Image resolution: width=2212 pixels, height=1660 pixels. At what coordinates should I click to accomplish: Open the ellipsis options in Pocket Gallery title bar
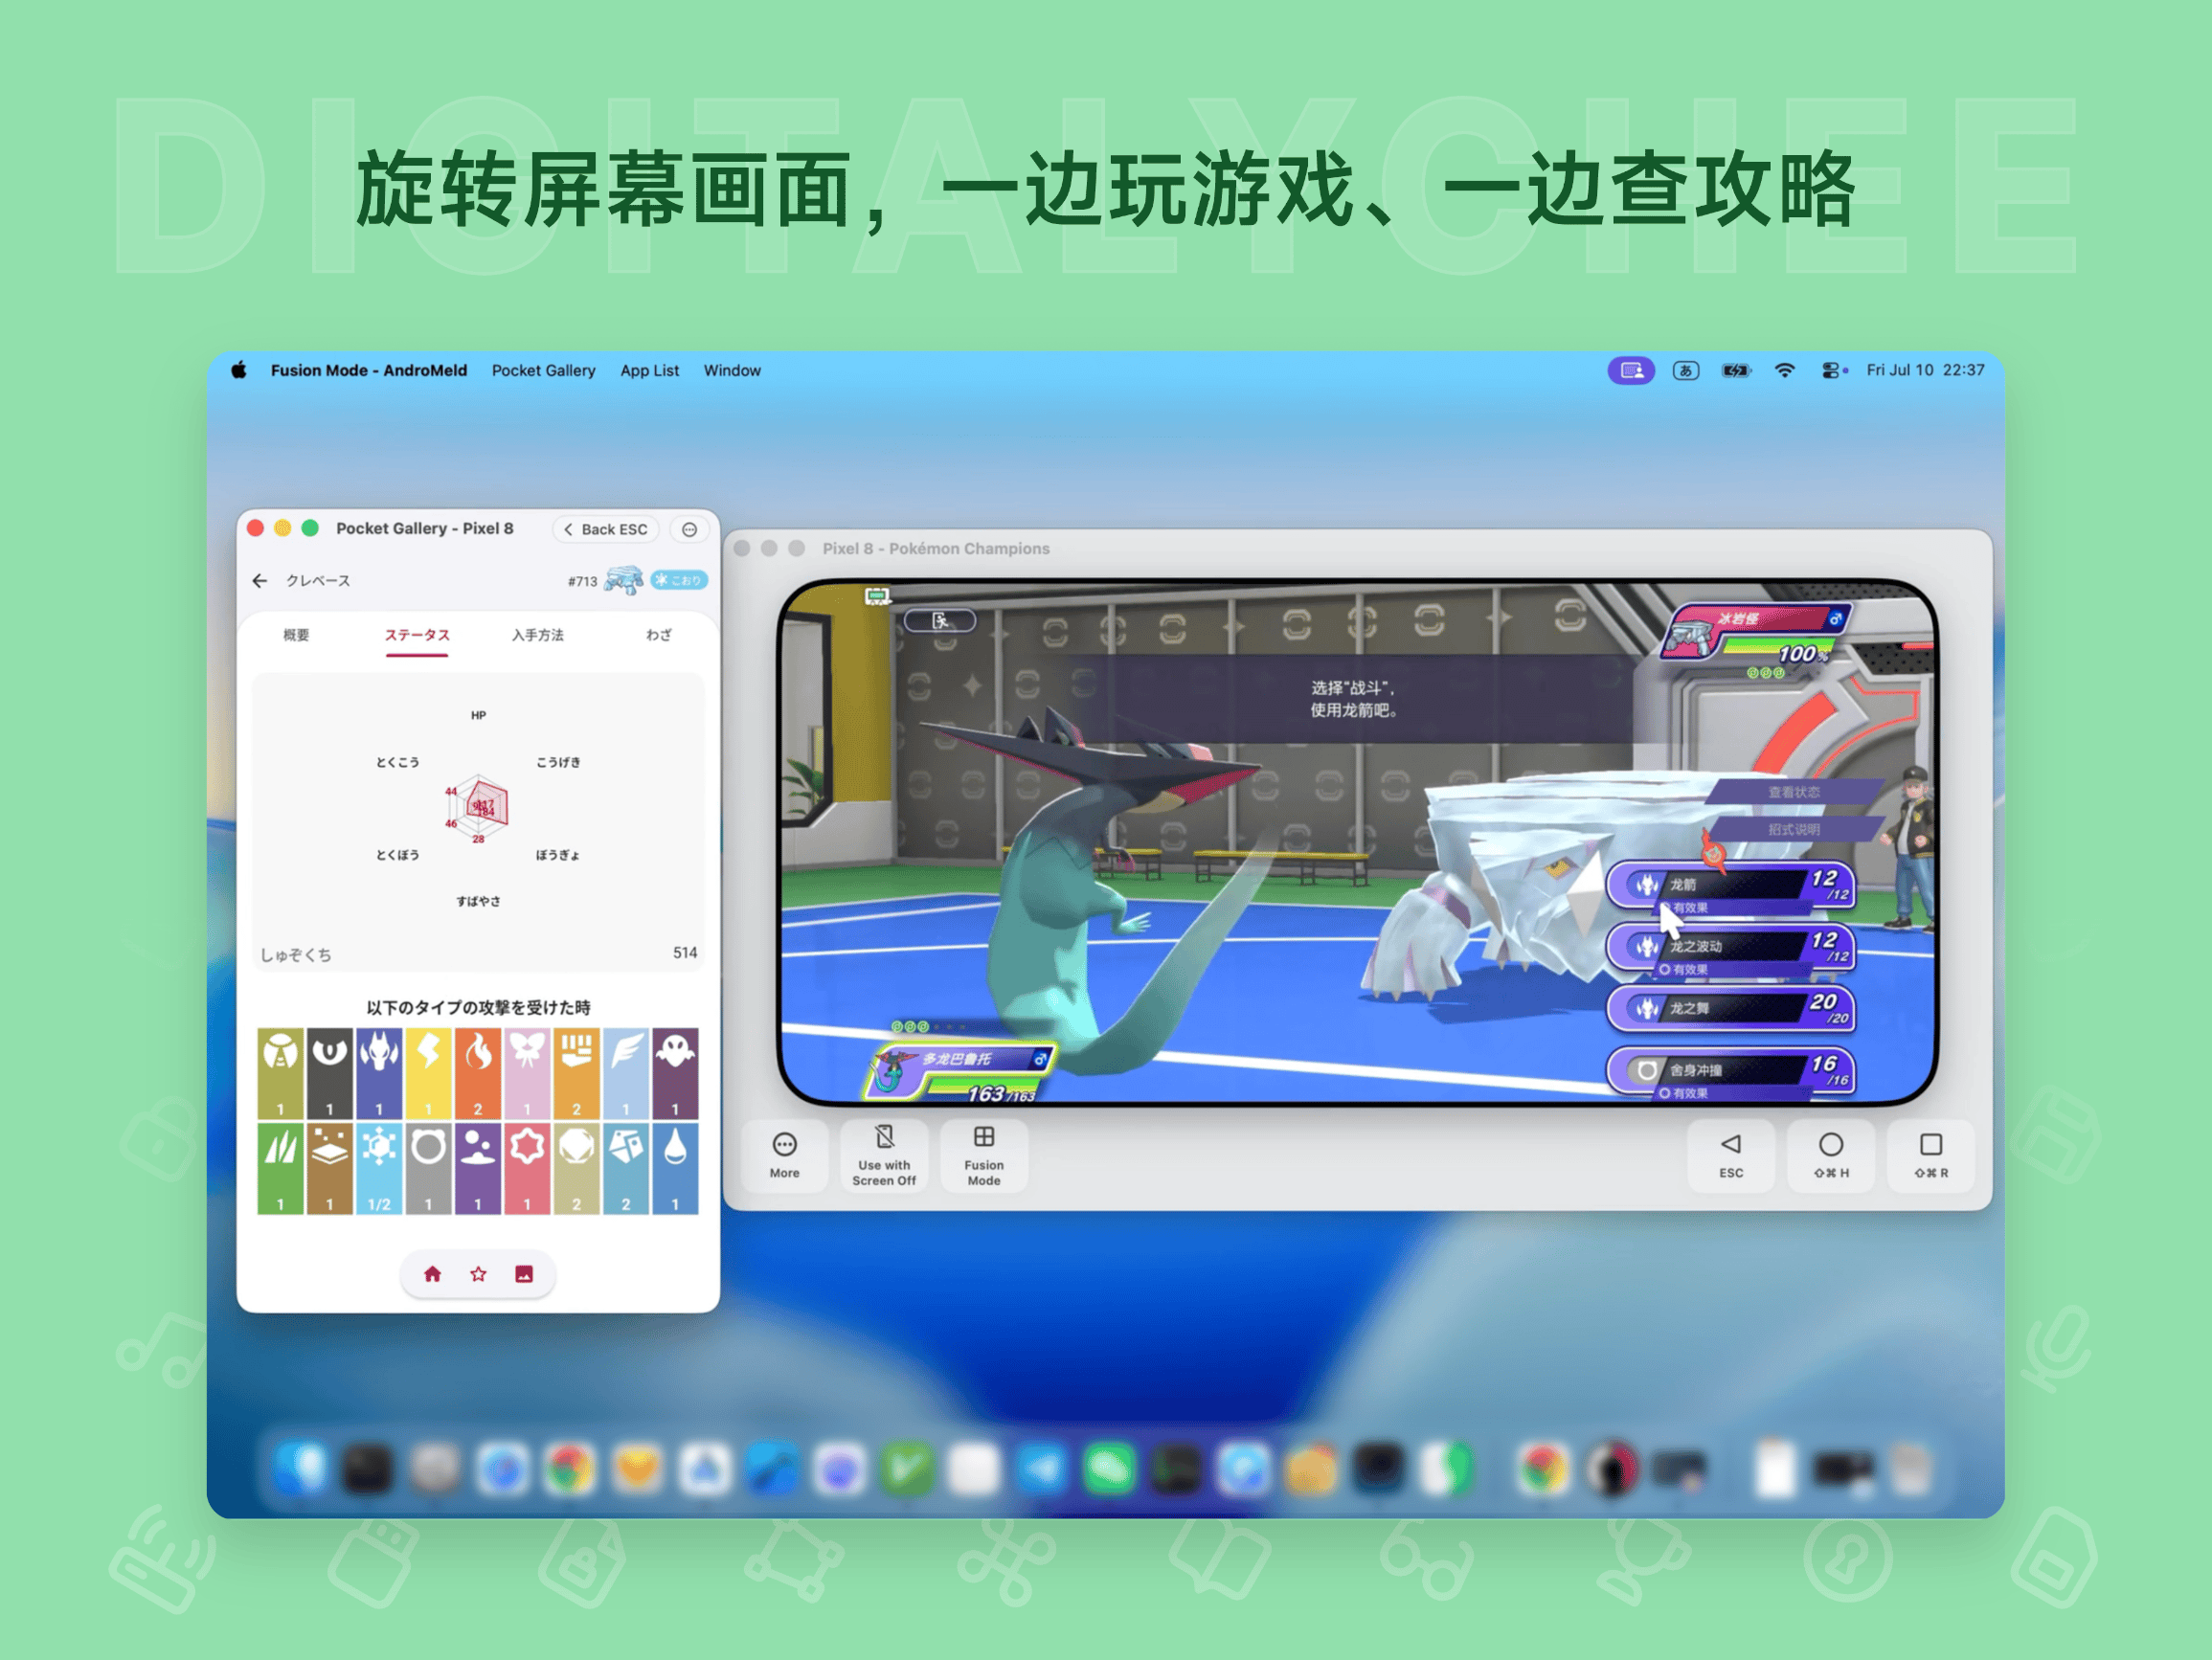tap(689, 529)
